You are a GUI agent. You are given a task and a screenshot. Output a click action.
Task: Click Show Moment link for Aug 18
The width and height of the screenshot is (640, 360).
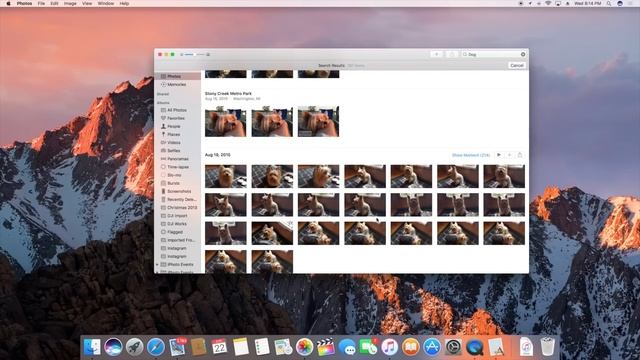pos(471,155)
